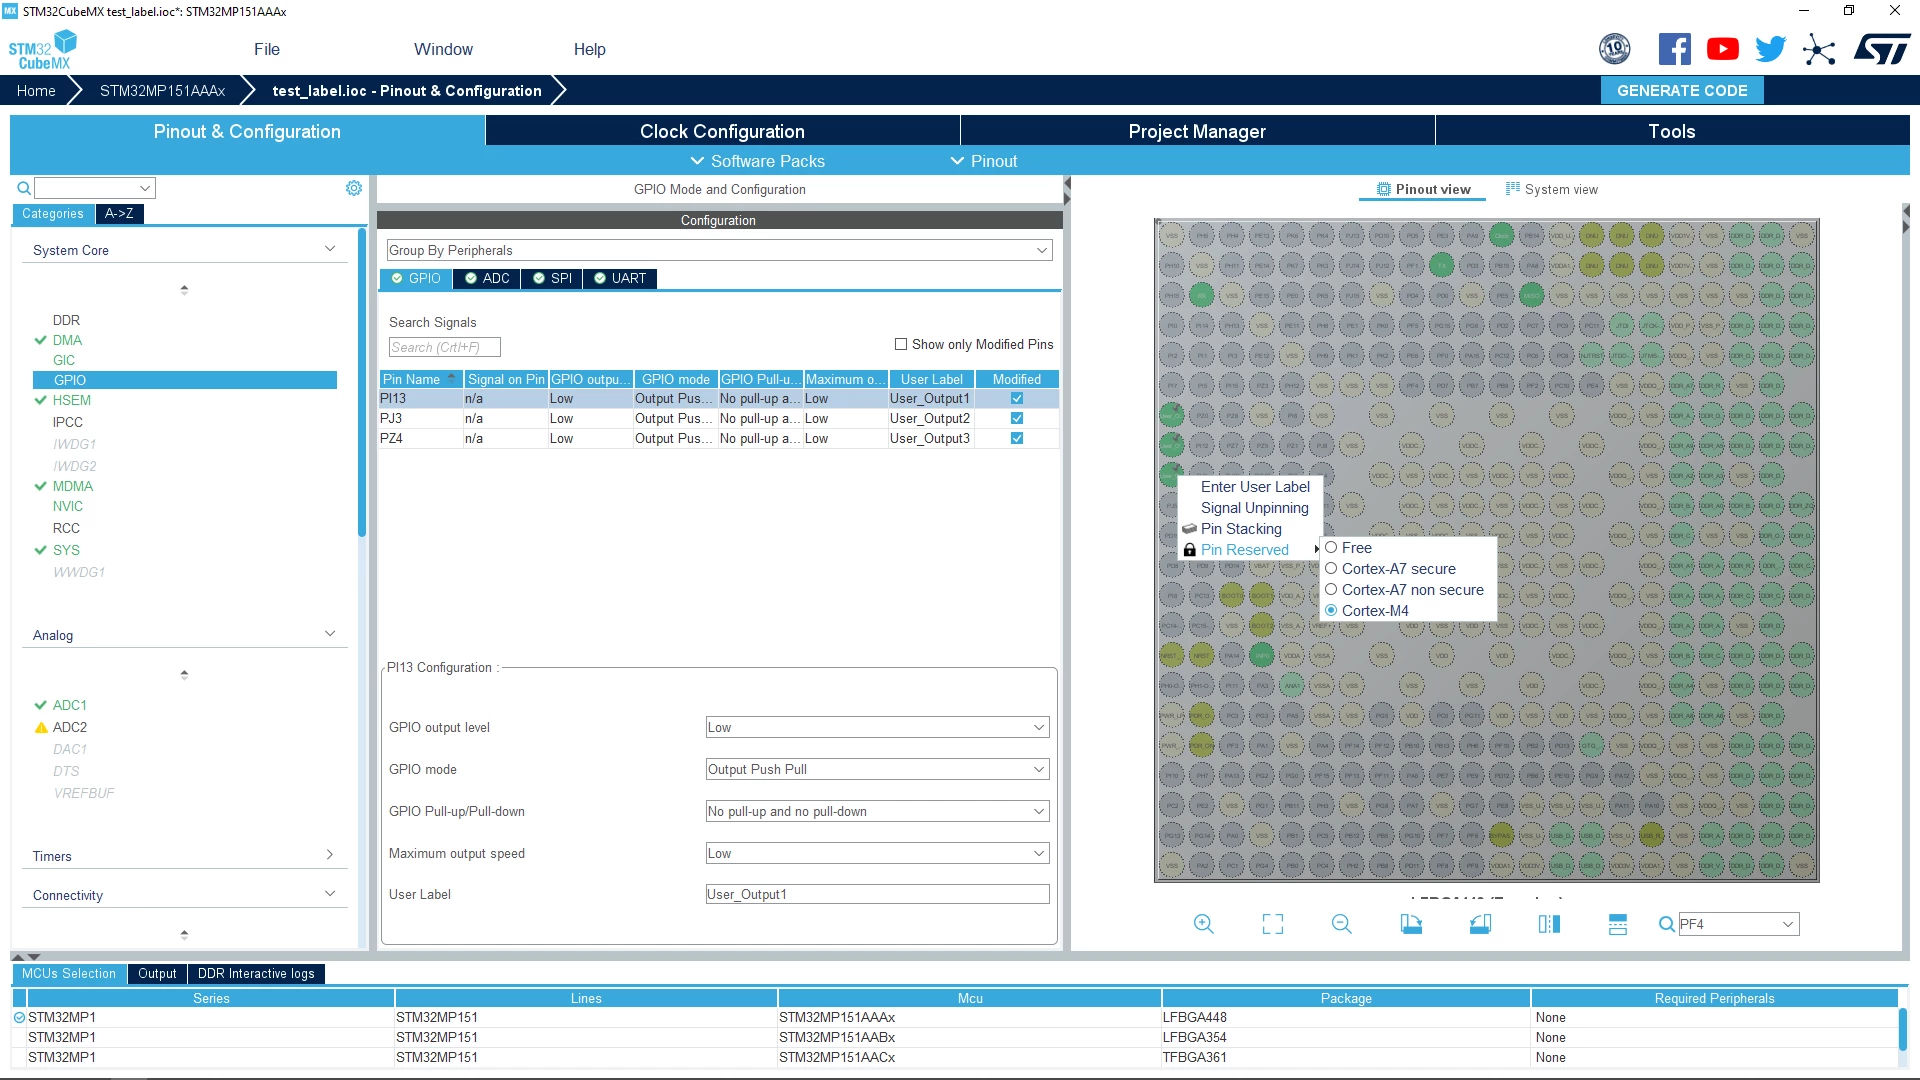Choose Signal Unpinning from context menu
The image size is (1920, 1080).
[1254, 508]
